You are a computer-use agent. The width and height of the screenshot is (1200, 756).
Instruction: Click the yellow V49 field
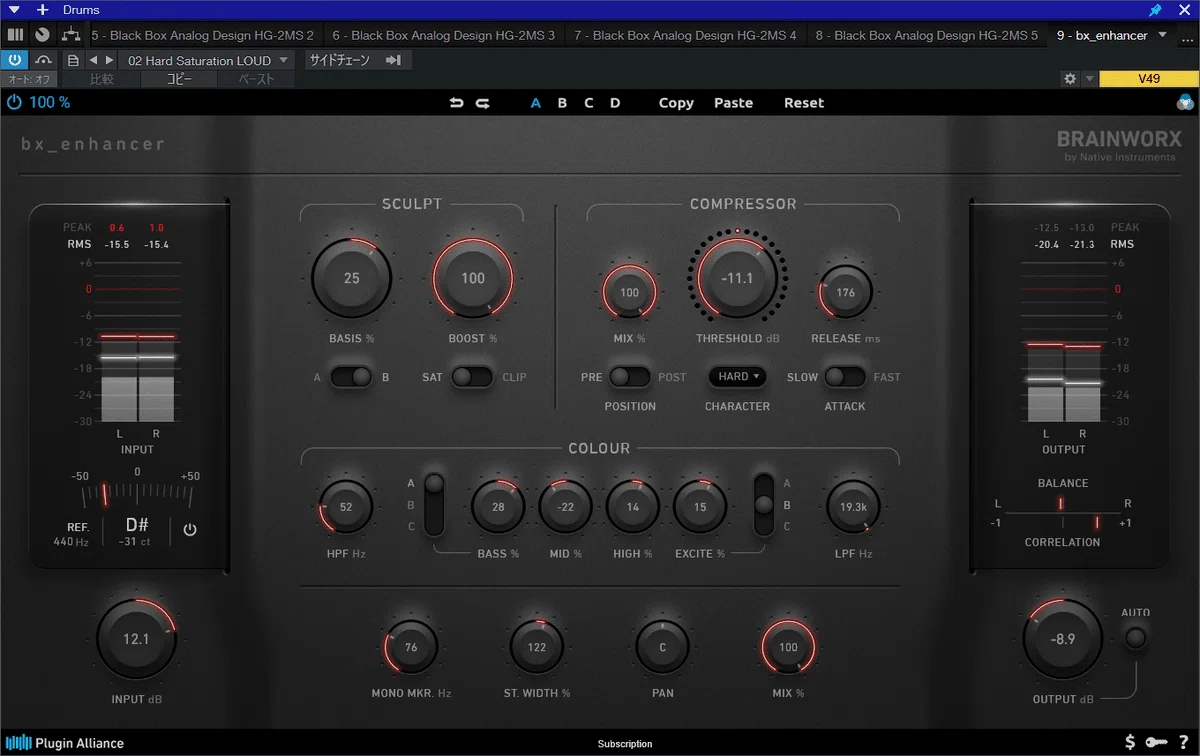pyautogui.click(x=1148, y=78)
